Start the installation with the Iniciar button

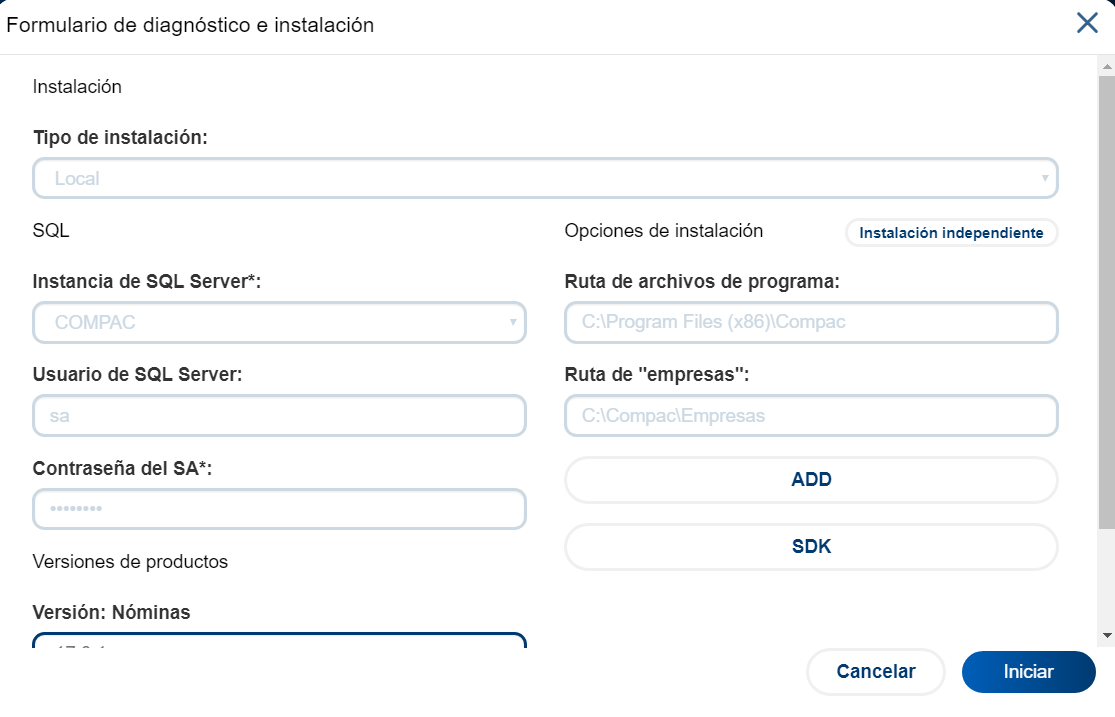[1028, 672]
